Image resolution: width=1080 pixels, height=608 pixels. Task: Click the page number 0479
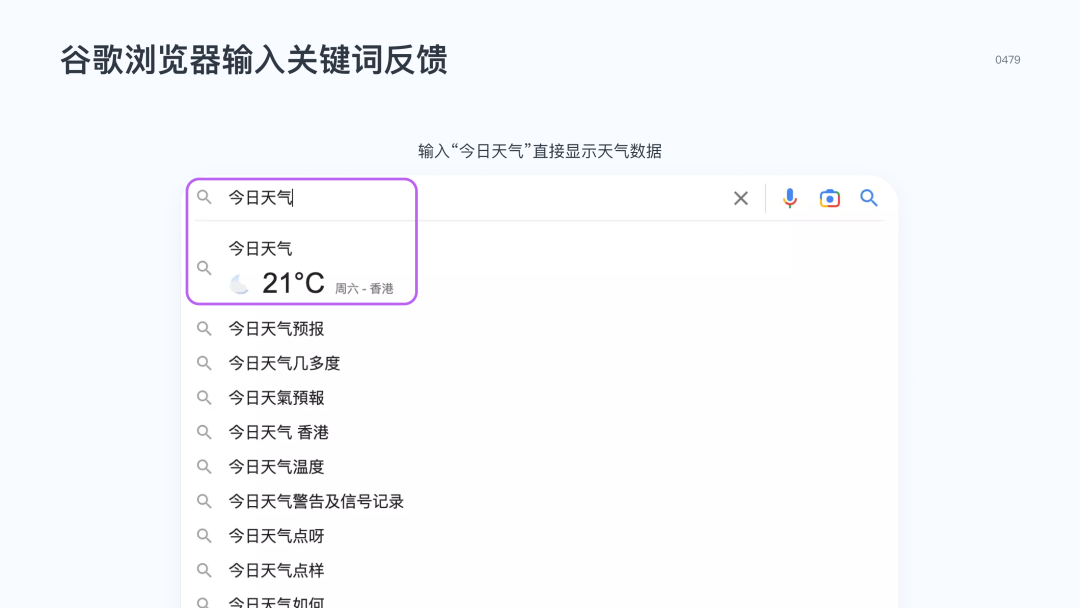click(x=1008, y=60)
